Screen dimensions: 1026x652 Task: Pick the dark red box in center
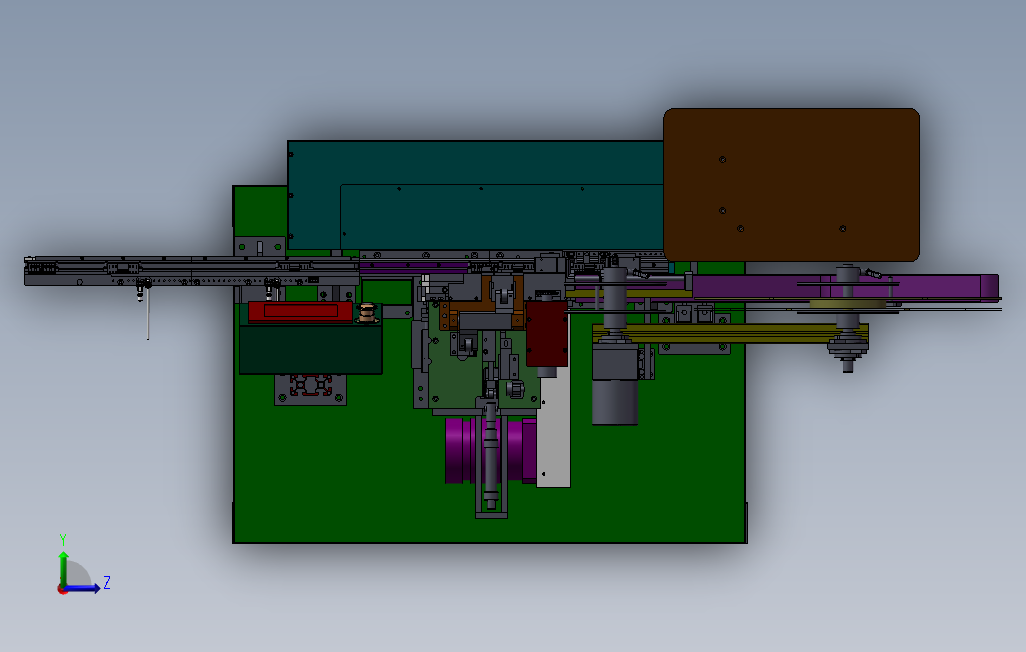[546, 334]
